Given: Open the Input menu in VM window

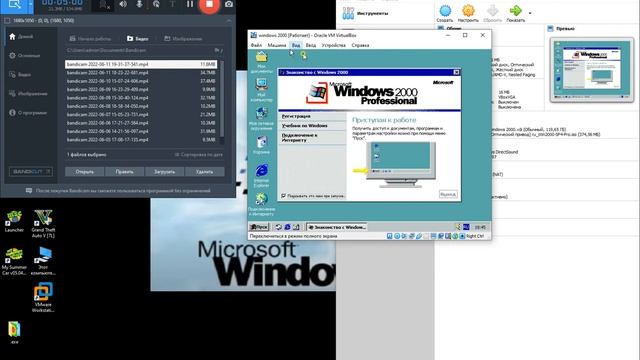Looking at the screenshot, I should (311, 45).
